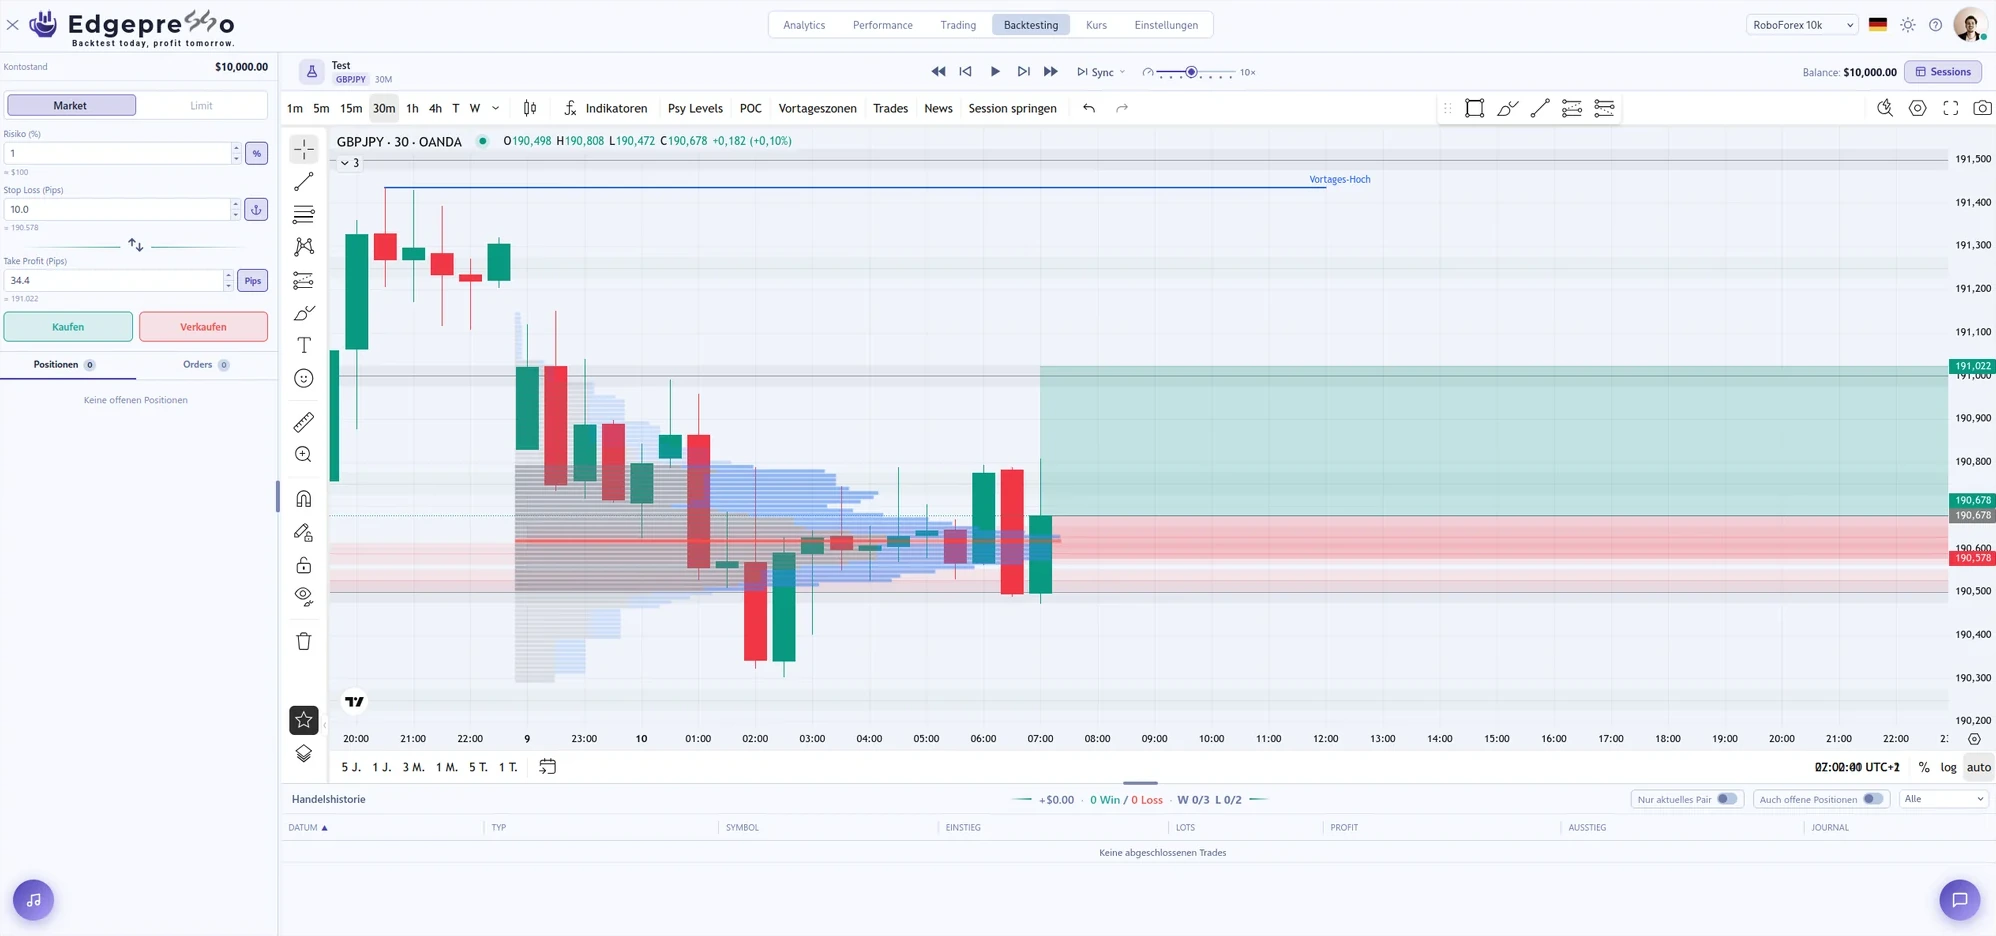
Task: Toggle light/dark theme sun icon
Action: (x=1908, y=25)
